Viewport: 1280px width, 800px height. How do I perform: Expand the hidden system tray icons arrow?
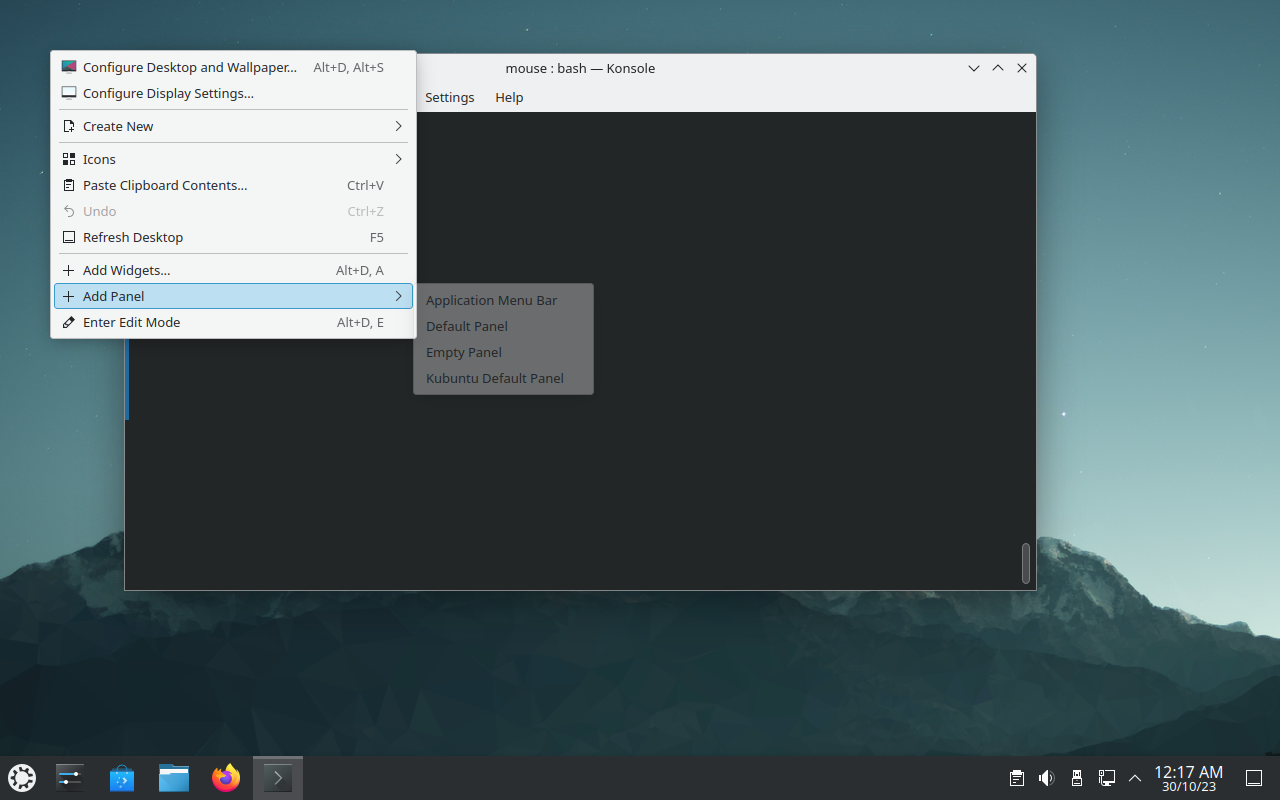click(1135, 778)
